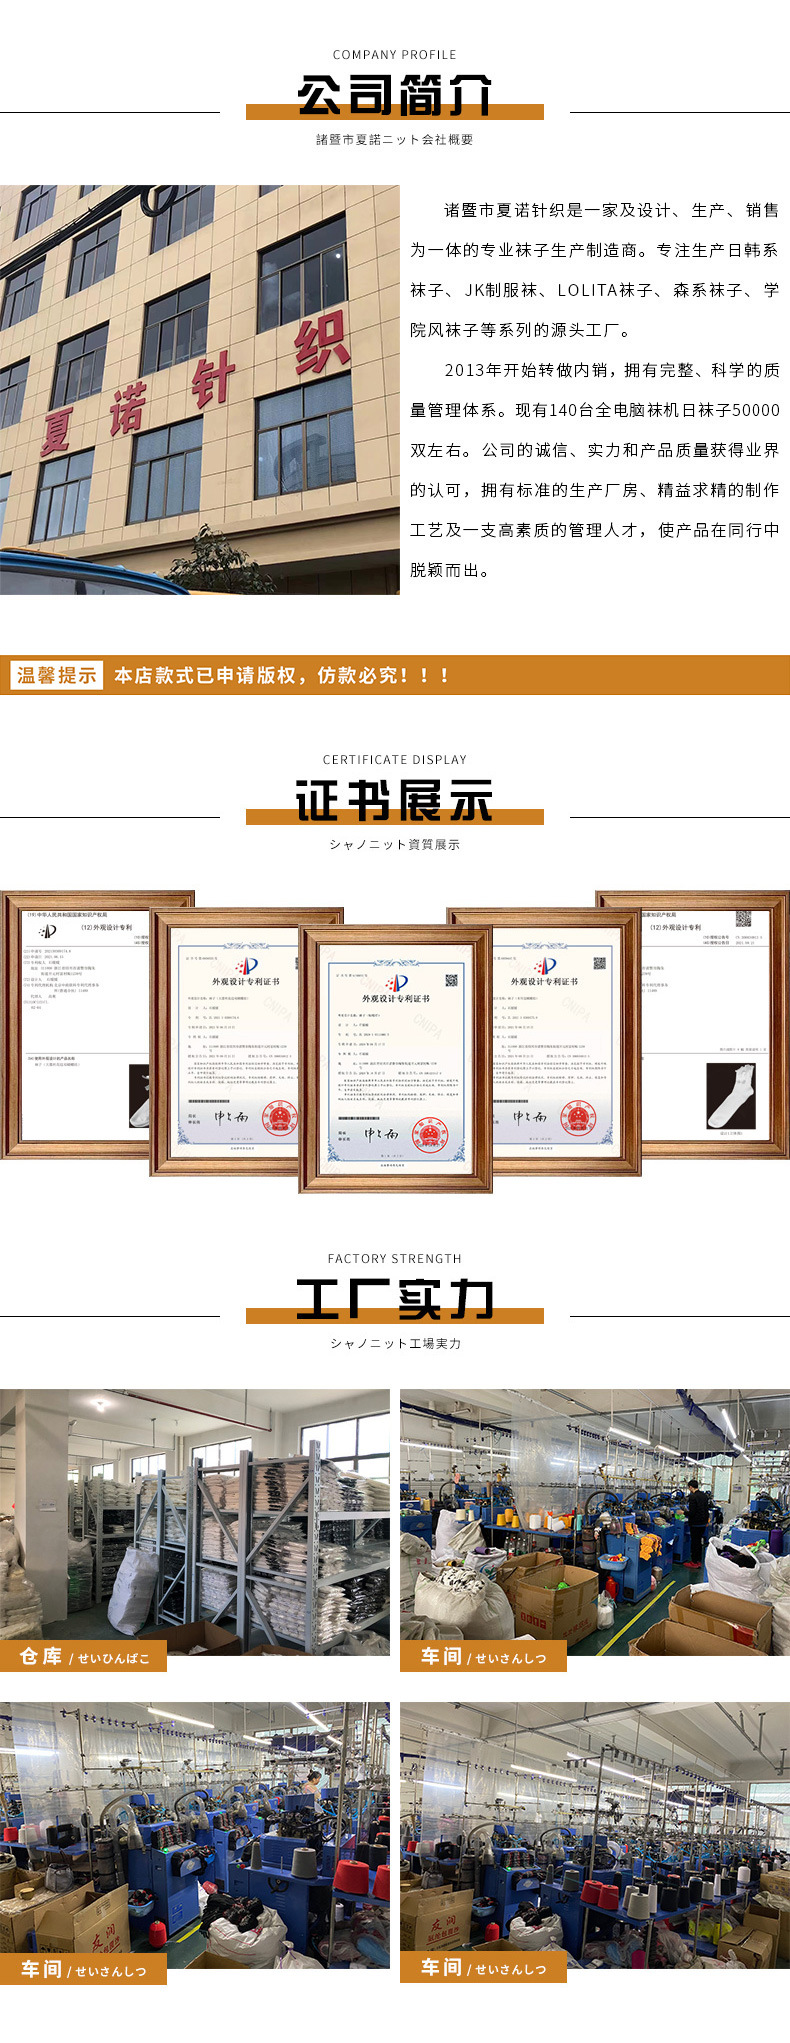Open the warehouse shelving photo
Screen dimensions: 790x2043
(x=195, y=1521)
